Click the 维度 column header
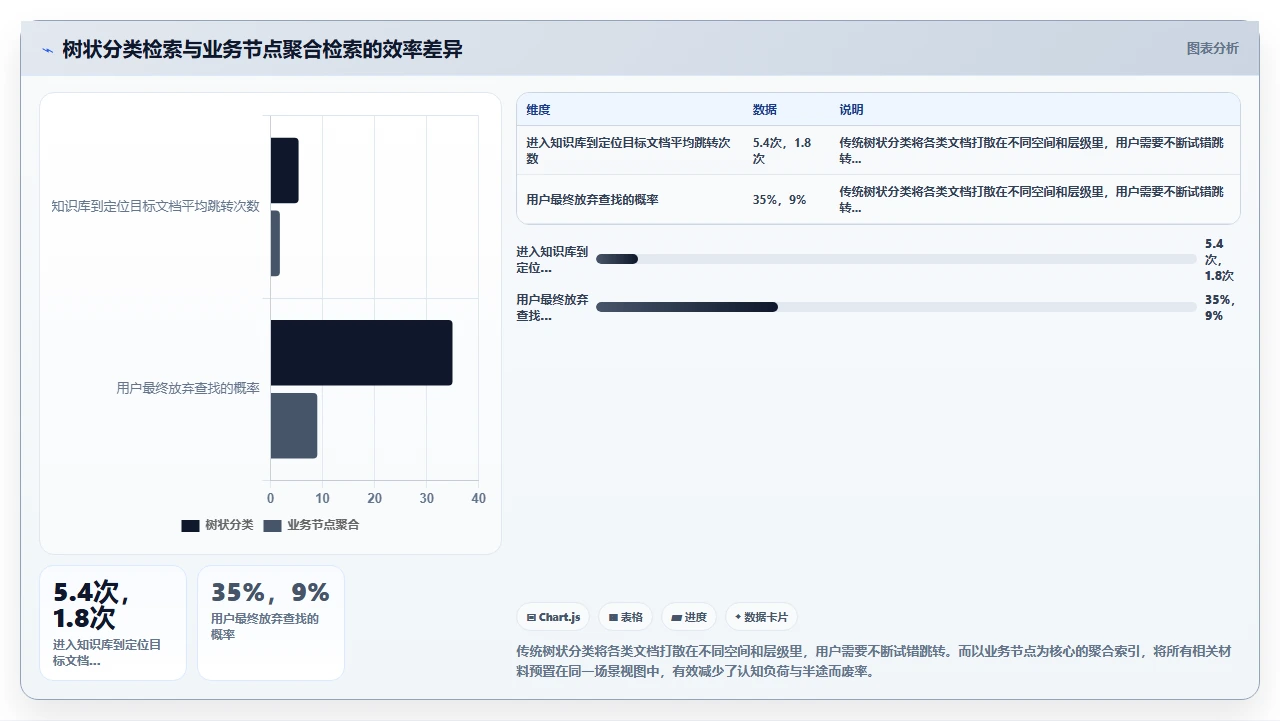Viewport: 1280px width, 721px height. tap(538, 110)
